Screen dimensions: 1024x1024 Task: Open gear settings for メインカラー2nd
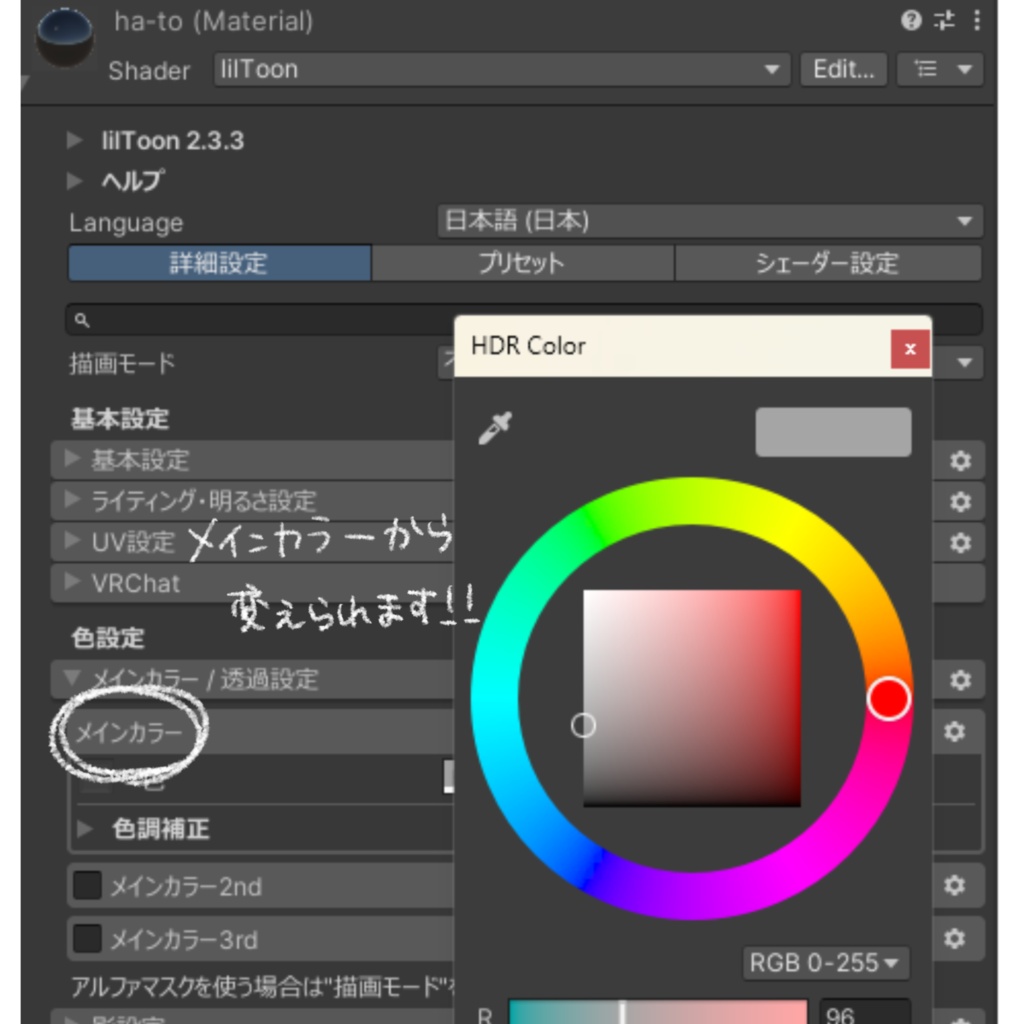[954, 886]
